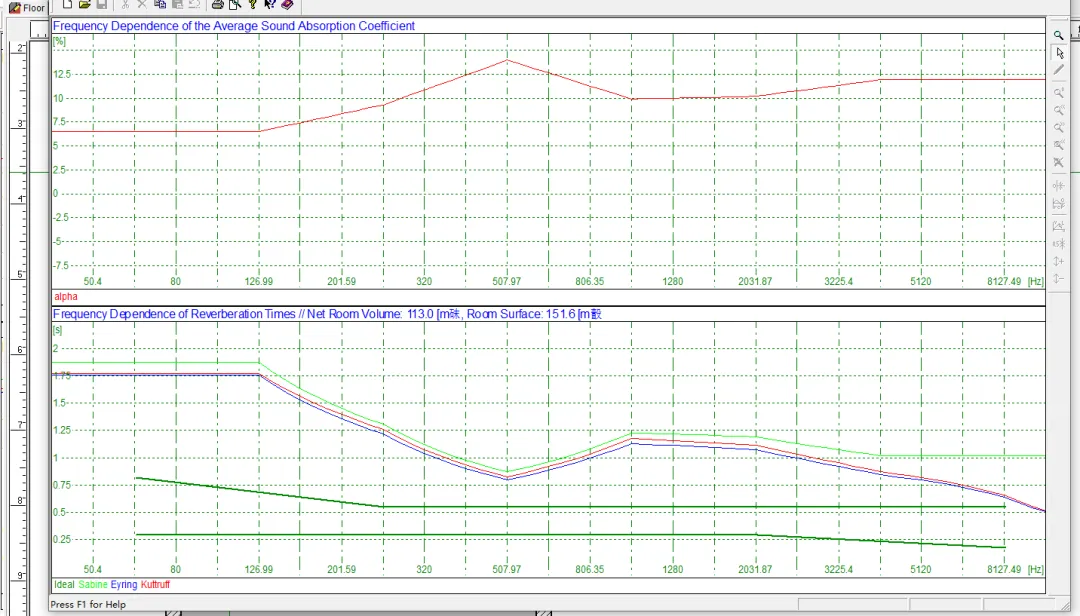Click the vertical scale plus icon
Screen dimensions: 1080x616
point(1059,261)
